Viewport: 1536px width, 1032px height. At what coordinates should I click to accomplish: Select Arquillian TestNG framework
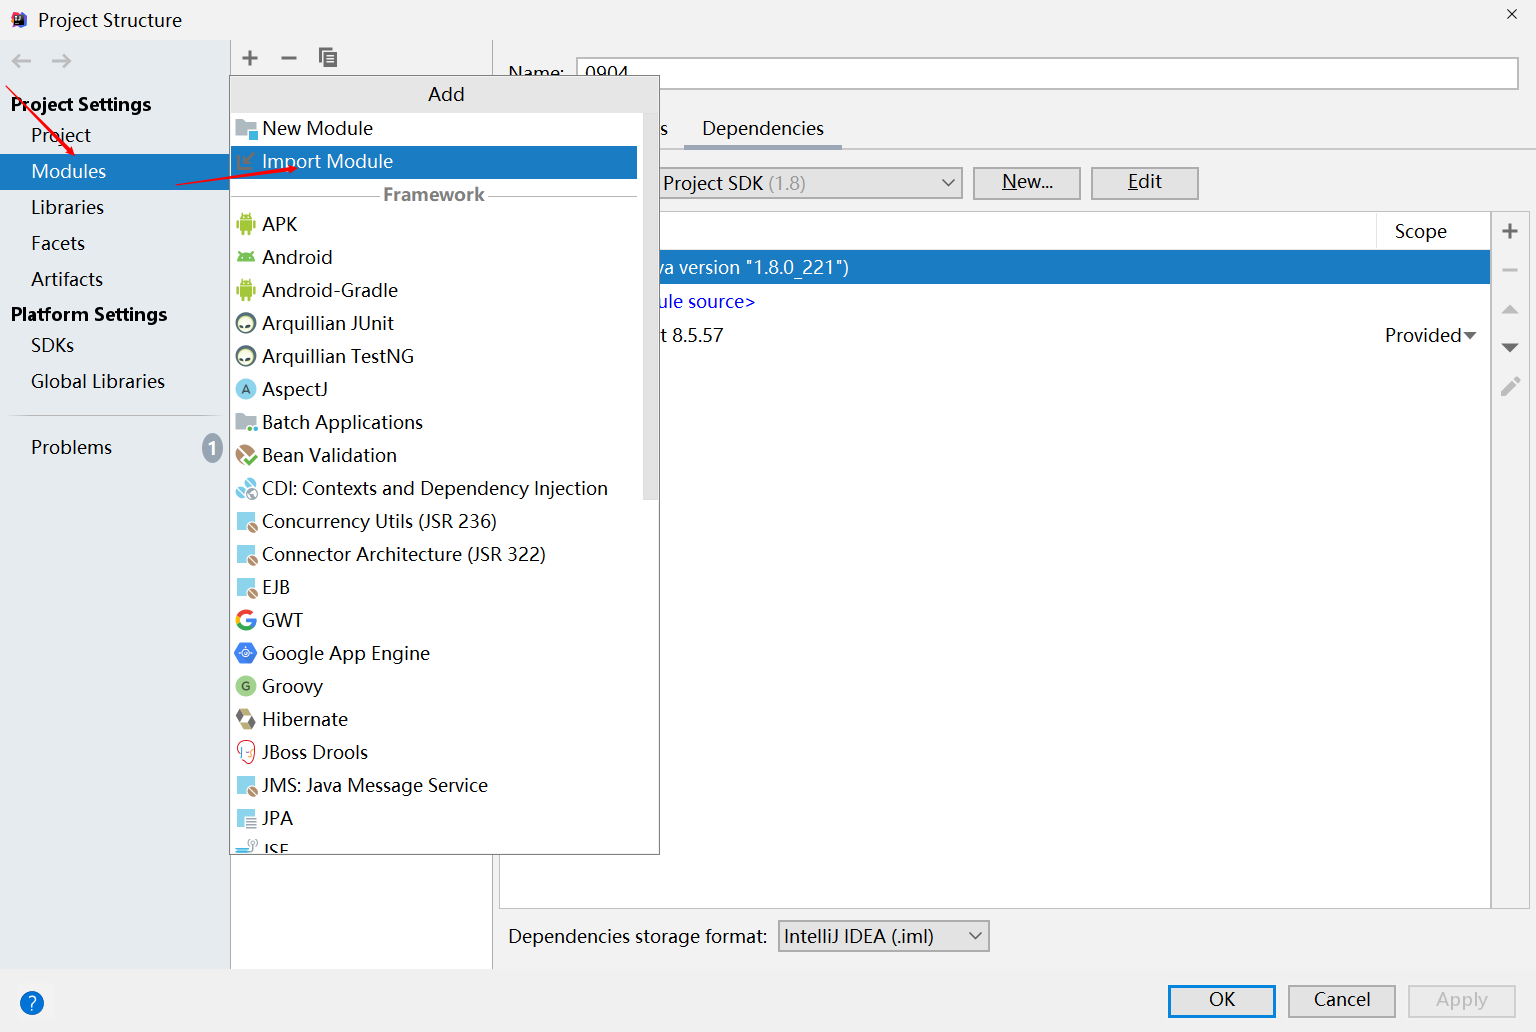[434, 356]
